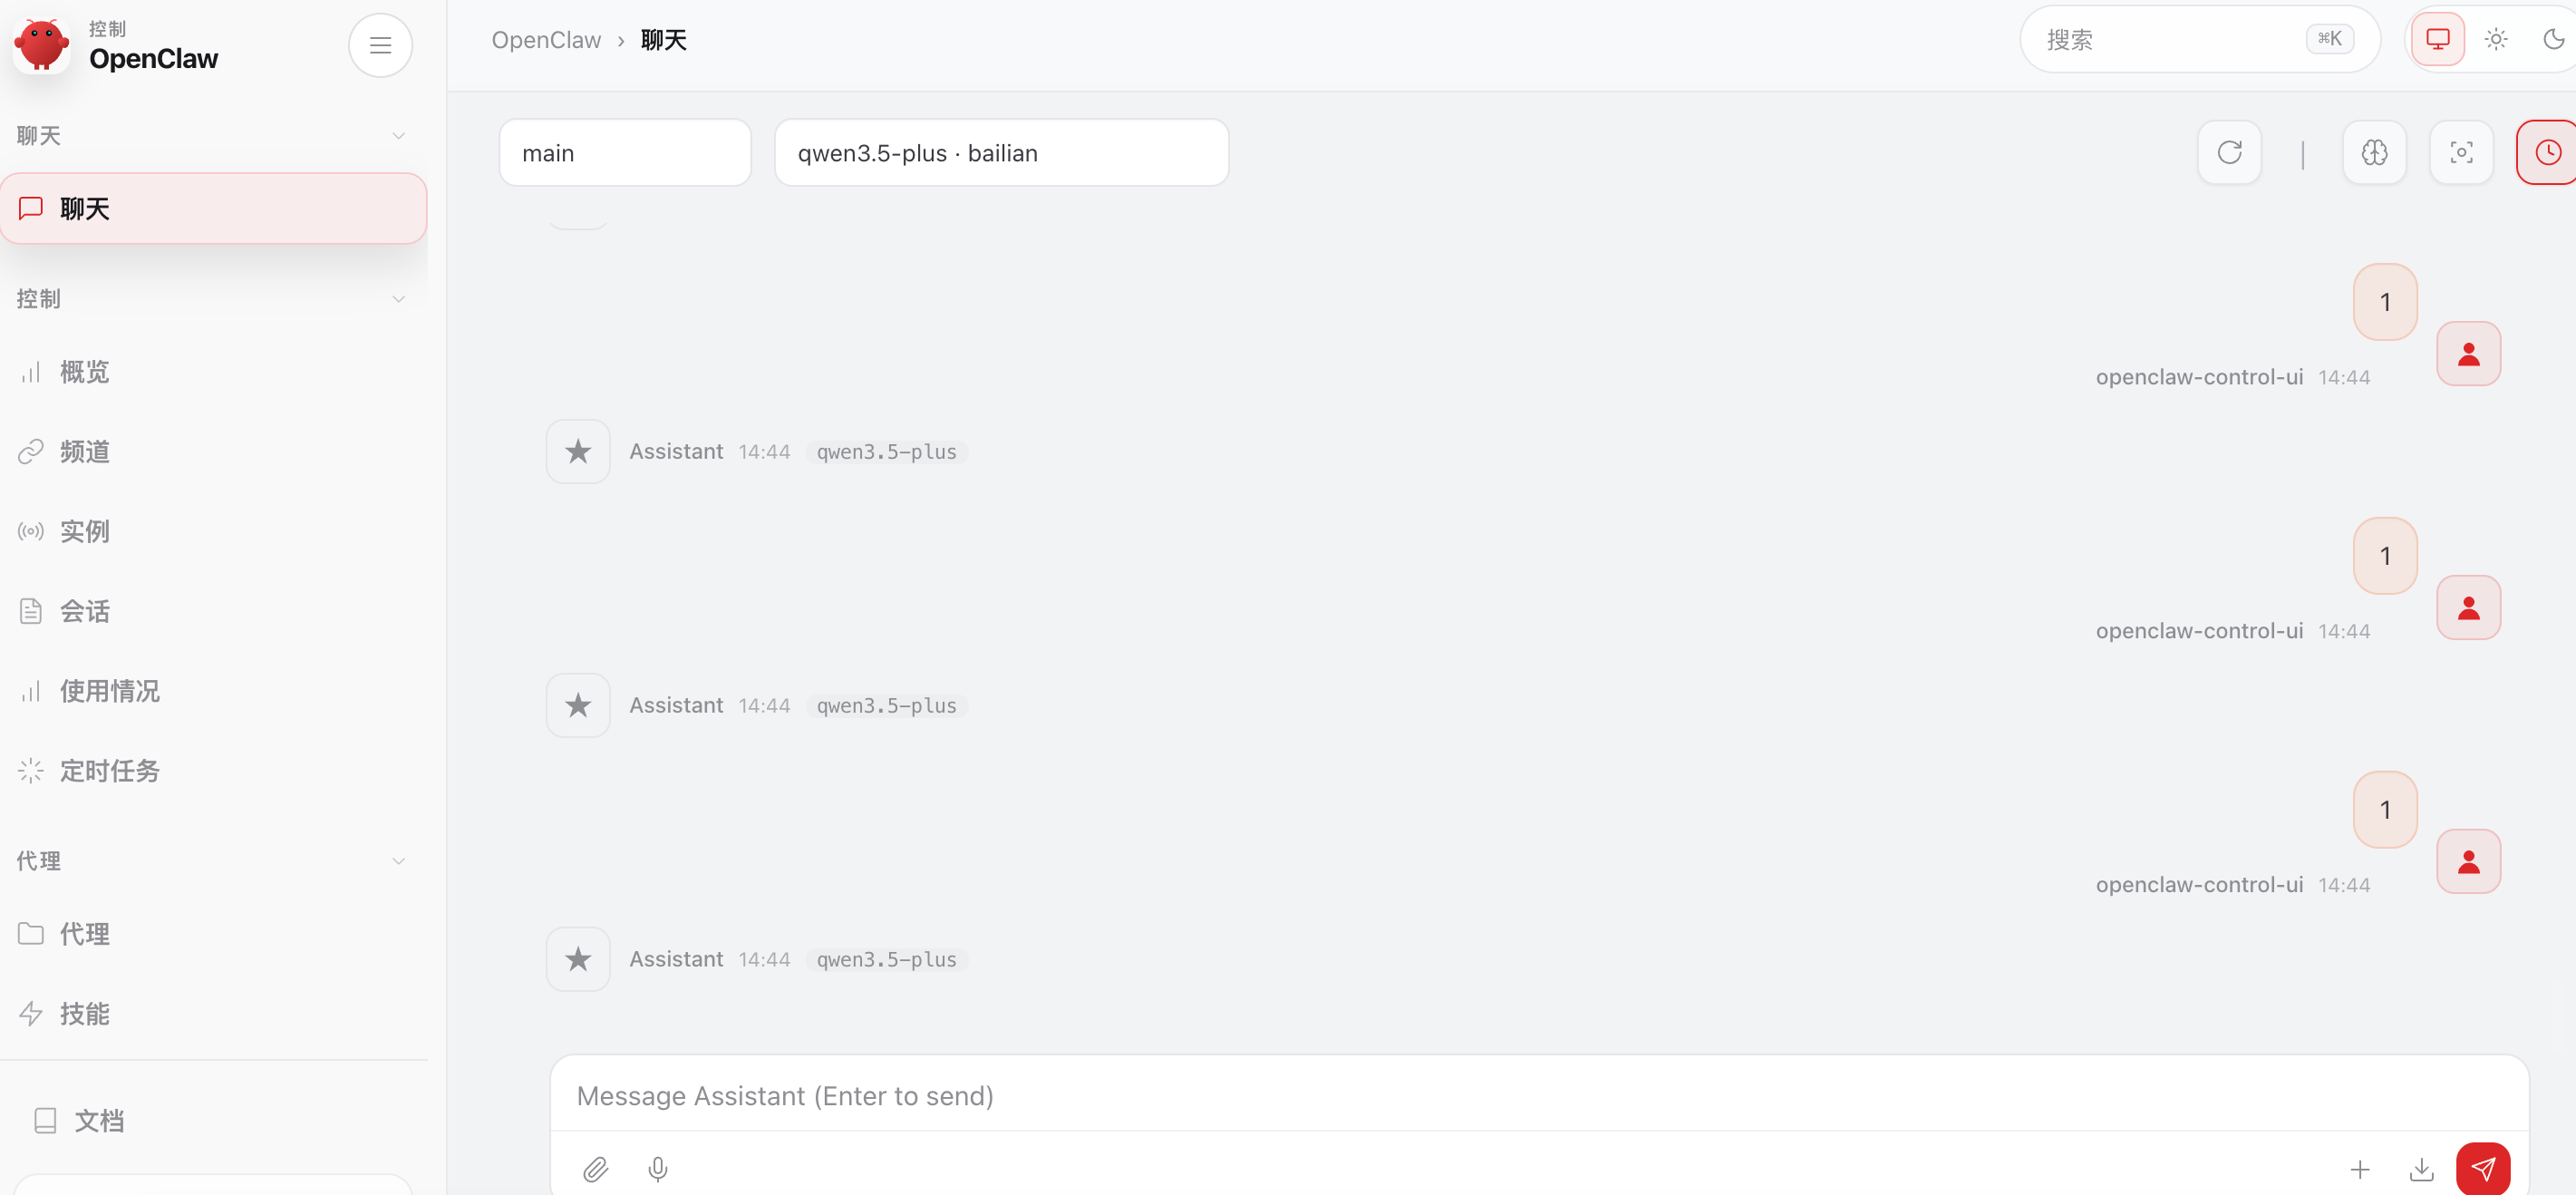2576x1195 pixels.
Task: Switch to dark theme moon icon
Action: [2553, 40]
